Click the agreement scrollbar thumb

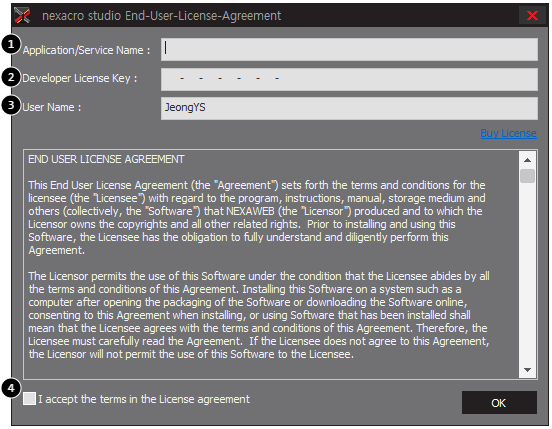[x=527, y=176]
